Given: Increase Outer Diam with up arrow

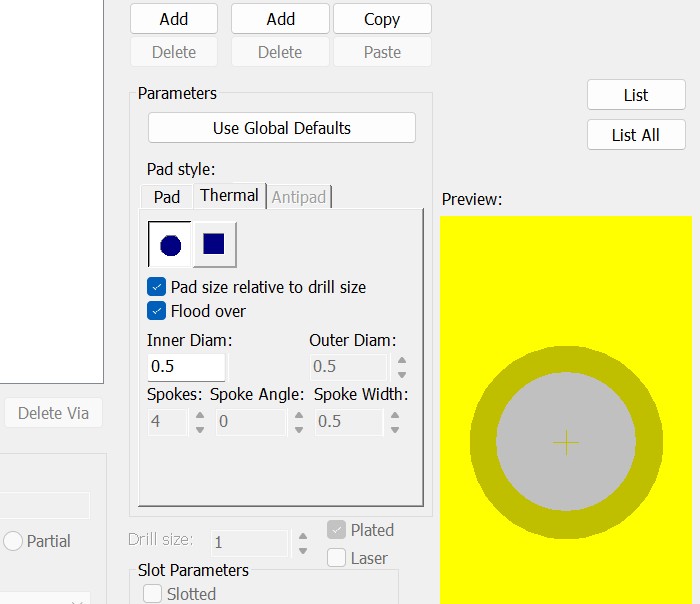Looking at the screenshot, I should coord(401,360).
